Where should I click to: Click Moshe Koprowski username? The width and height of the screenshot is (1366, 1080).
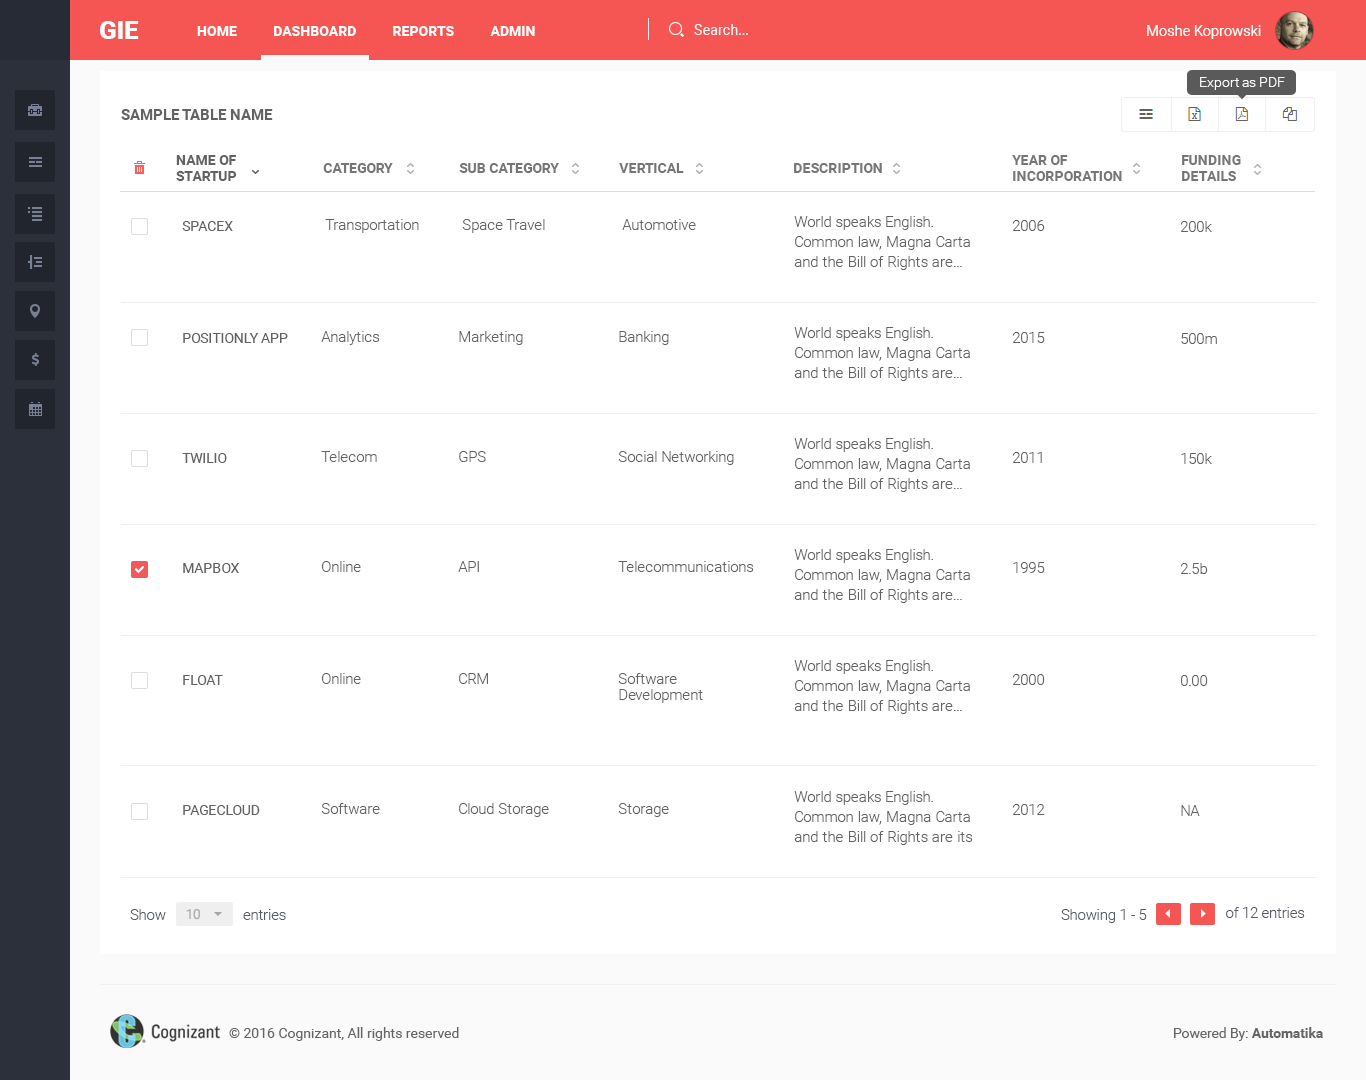click(1203, 31)
